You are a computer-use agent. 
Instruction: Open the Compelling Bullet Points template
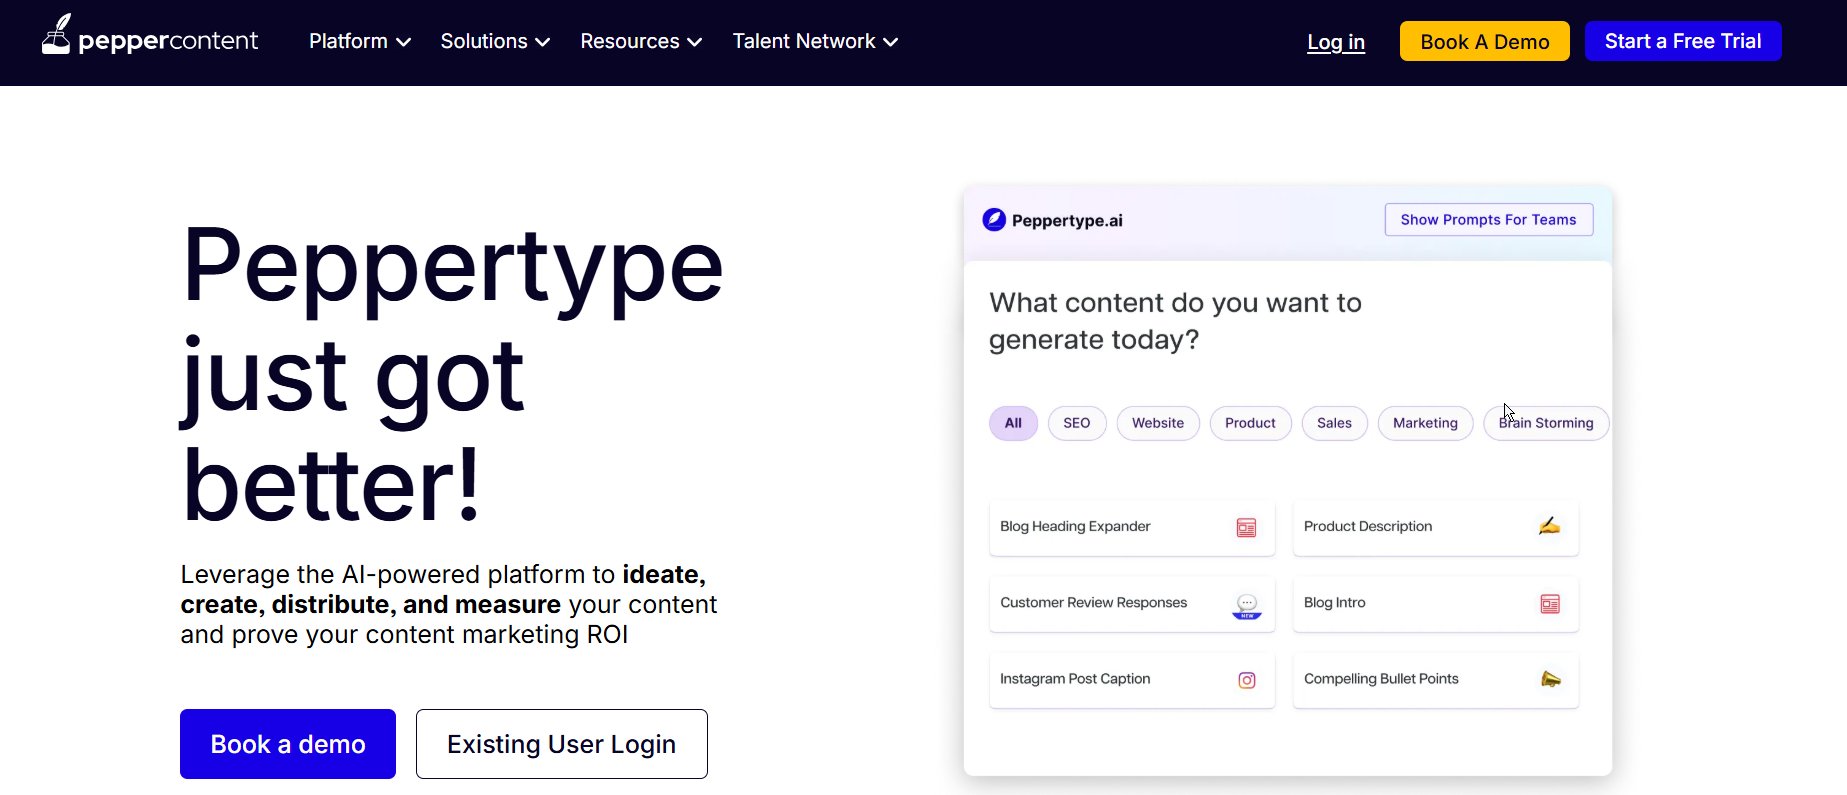click(1436, 680)
